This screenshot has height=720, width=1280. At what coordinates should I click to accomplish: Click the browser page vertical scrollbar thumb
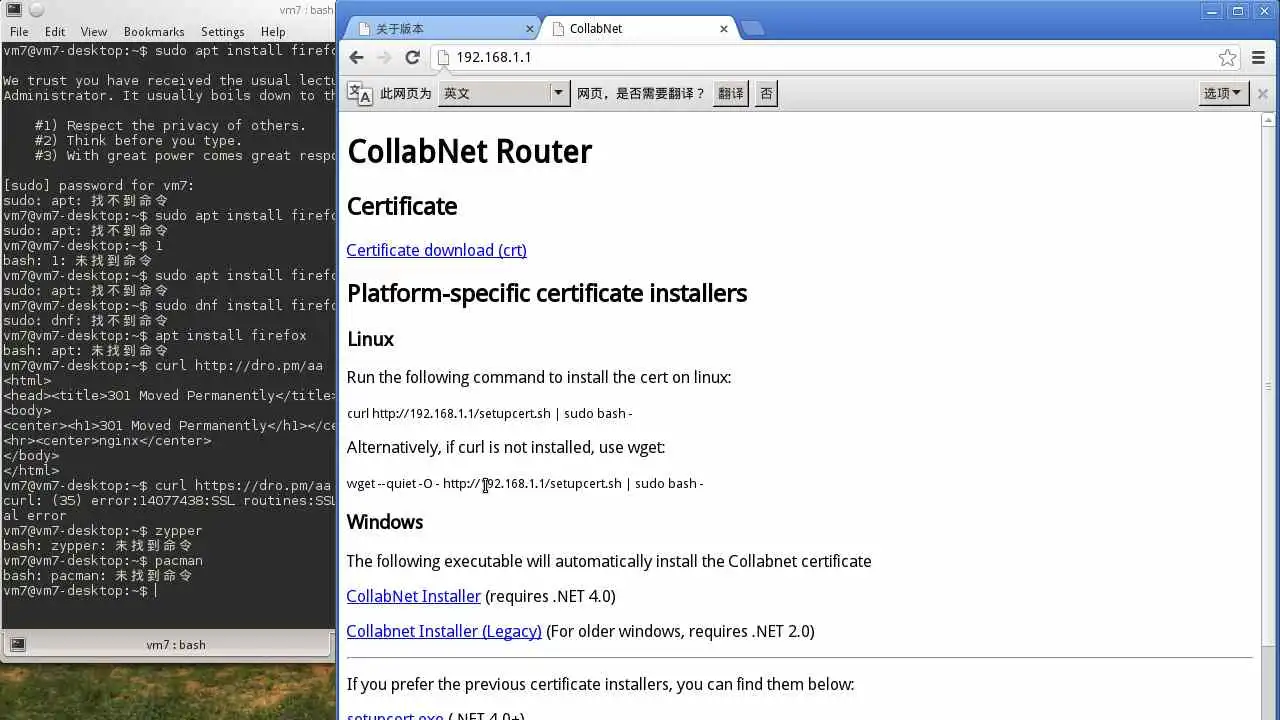tap(1269, 385)
